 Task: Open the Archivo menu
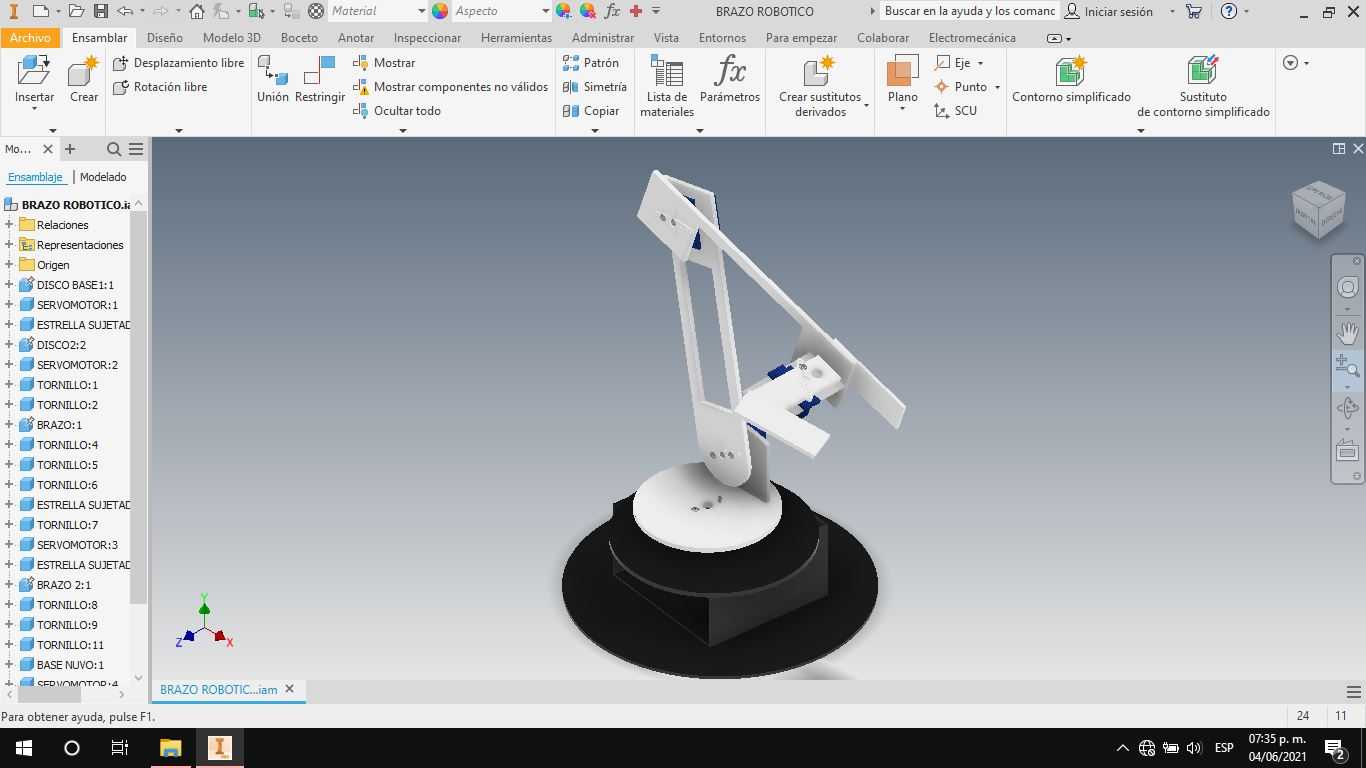(x=30, y=38)
